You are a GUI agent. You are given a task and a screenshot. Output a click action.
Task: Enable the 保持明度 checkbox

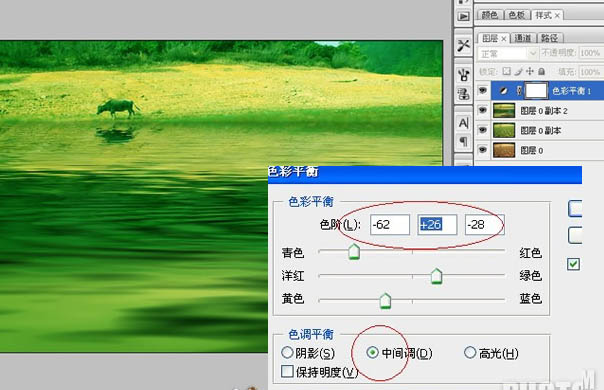[287, 372]
